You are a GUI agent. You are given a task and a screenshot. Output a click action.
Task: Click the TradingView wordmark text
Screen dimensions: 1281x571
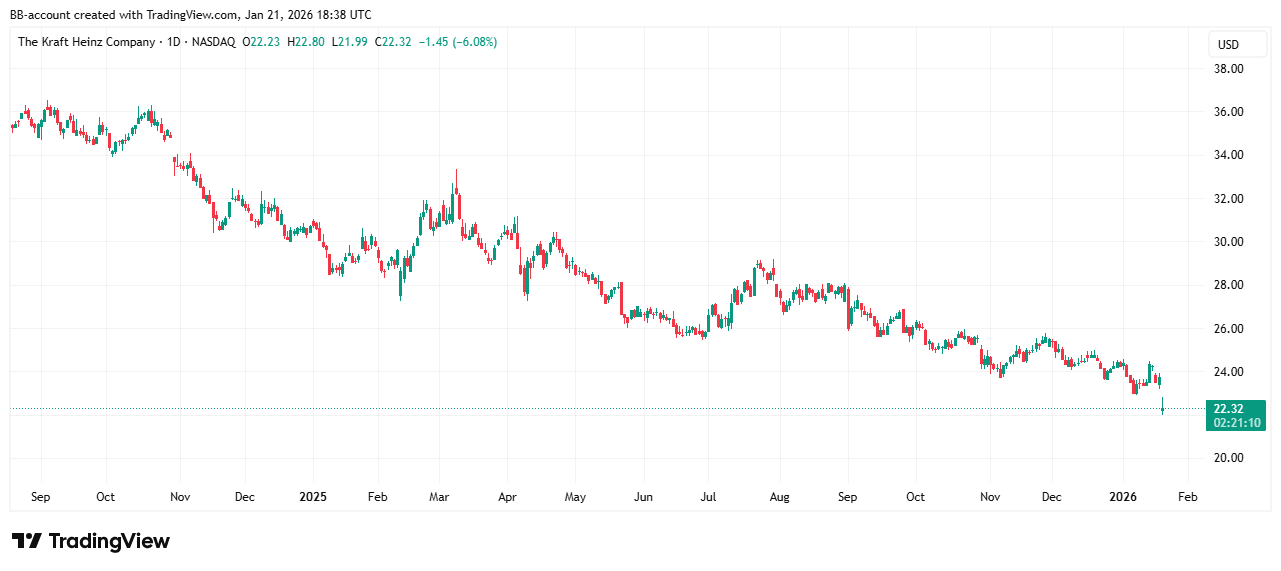click(109, 541)
